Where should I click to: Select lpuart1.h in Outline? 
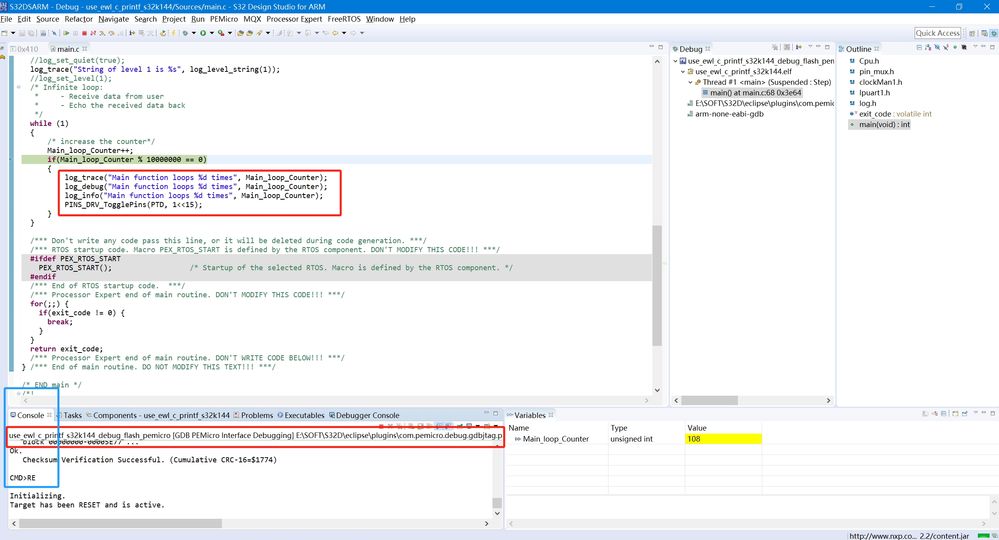(x=874, y=93)
